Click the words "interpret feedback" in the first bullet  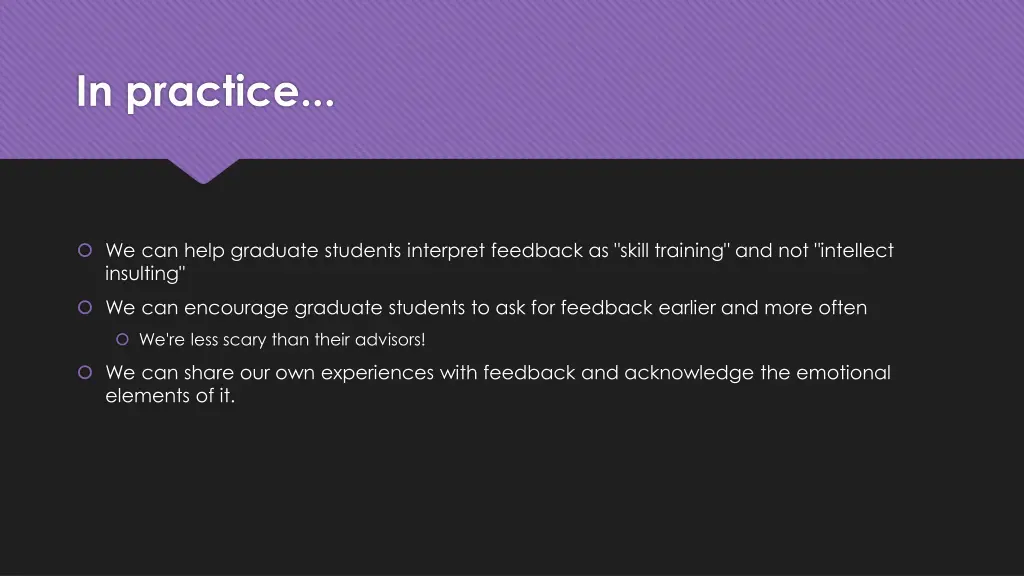(x=494, y=250)
